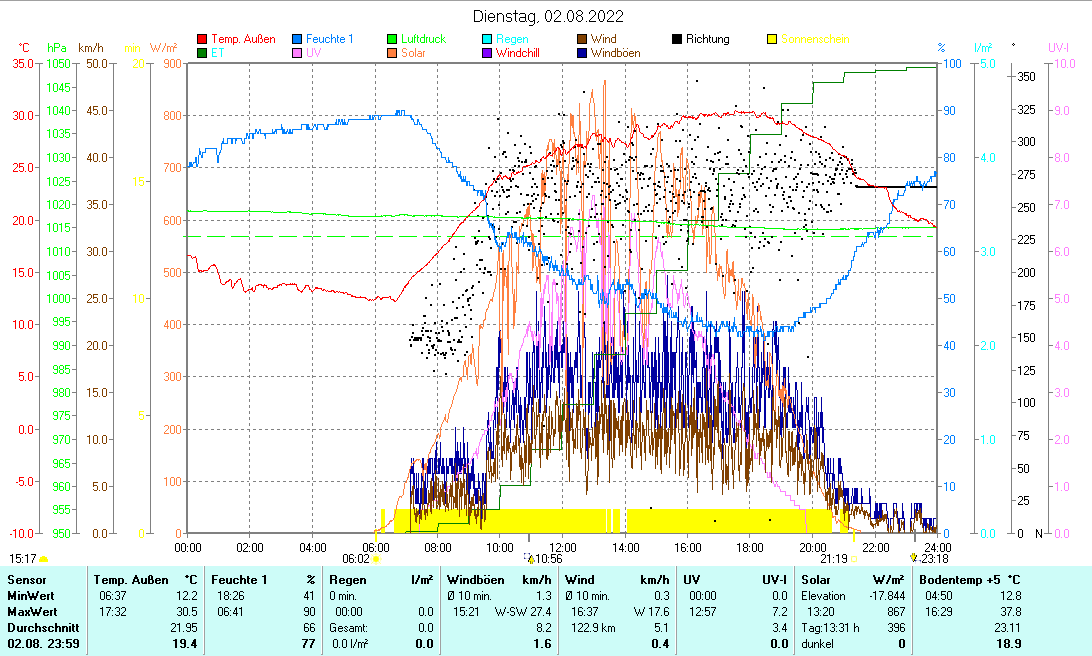The height and width of the screenshot is (656, 1092).
Task: Click the sunset icon beside 21:19
Action: tap(854, 559)
